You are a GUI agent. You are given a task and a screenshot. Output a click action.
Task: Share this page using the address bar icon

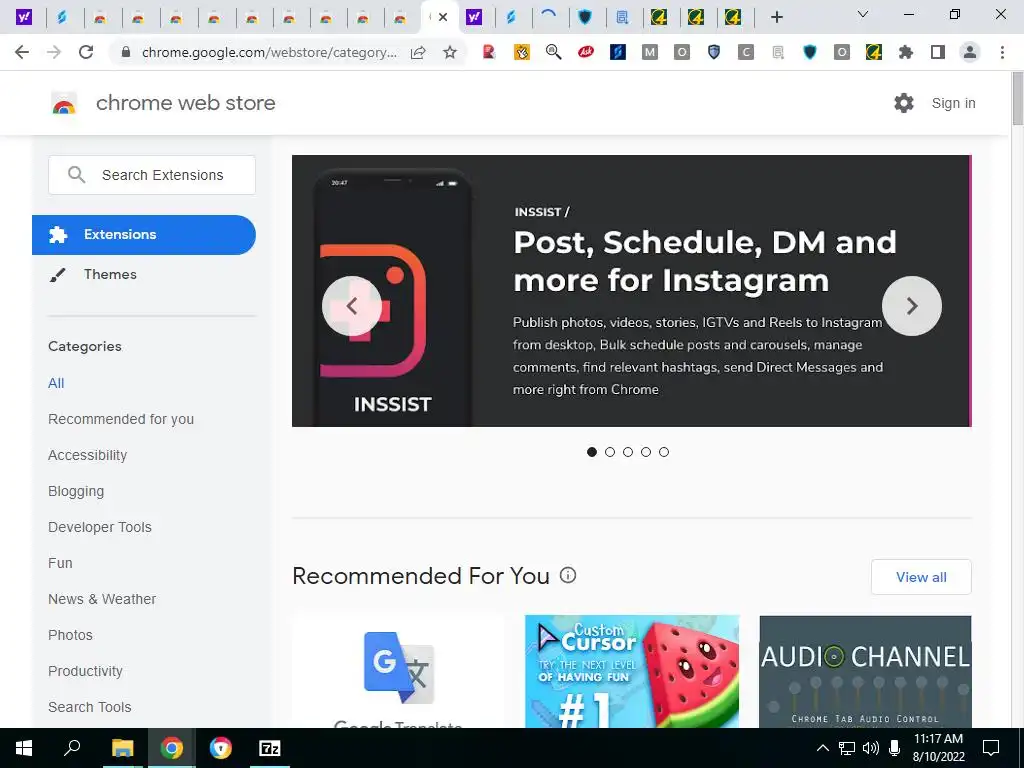[x=418, y=52]
